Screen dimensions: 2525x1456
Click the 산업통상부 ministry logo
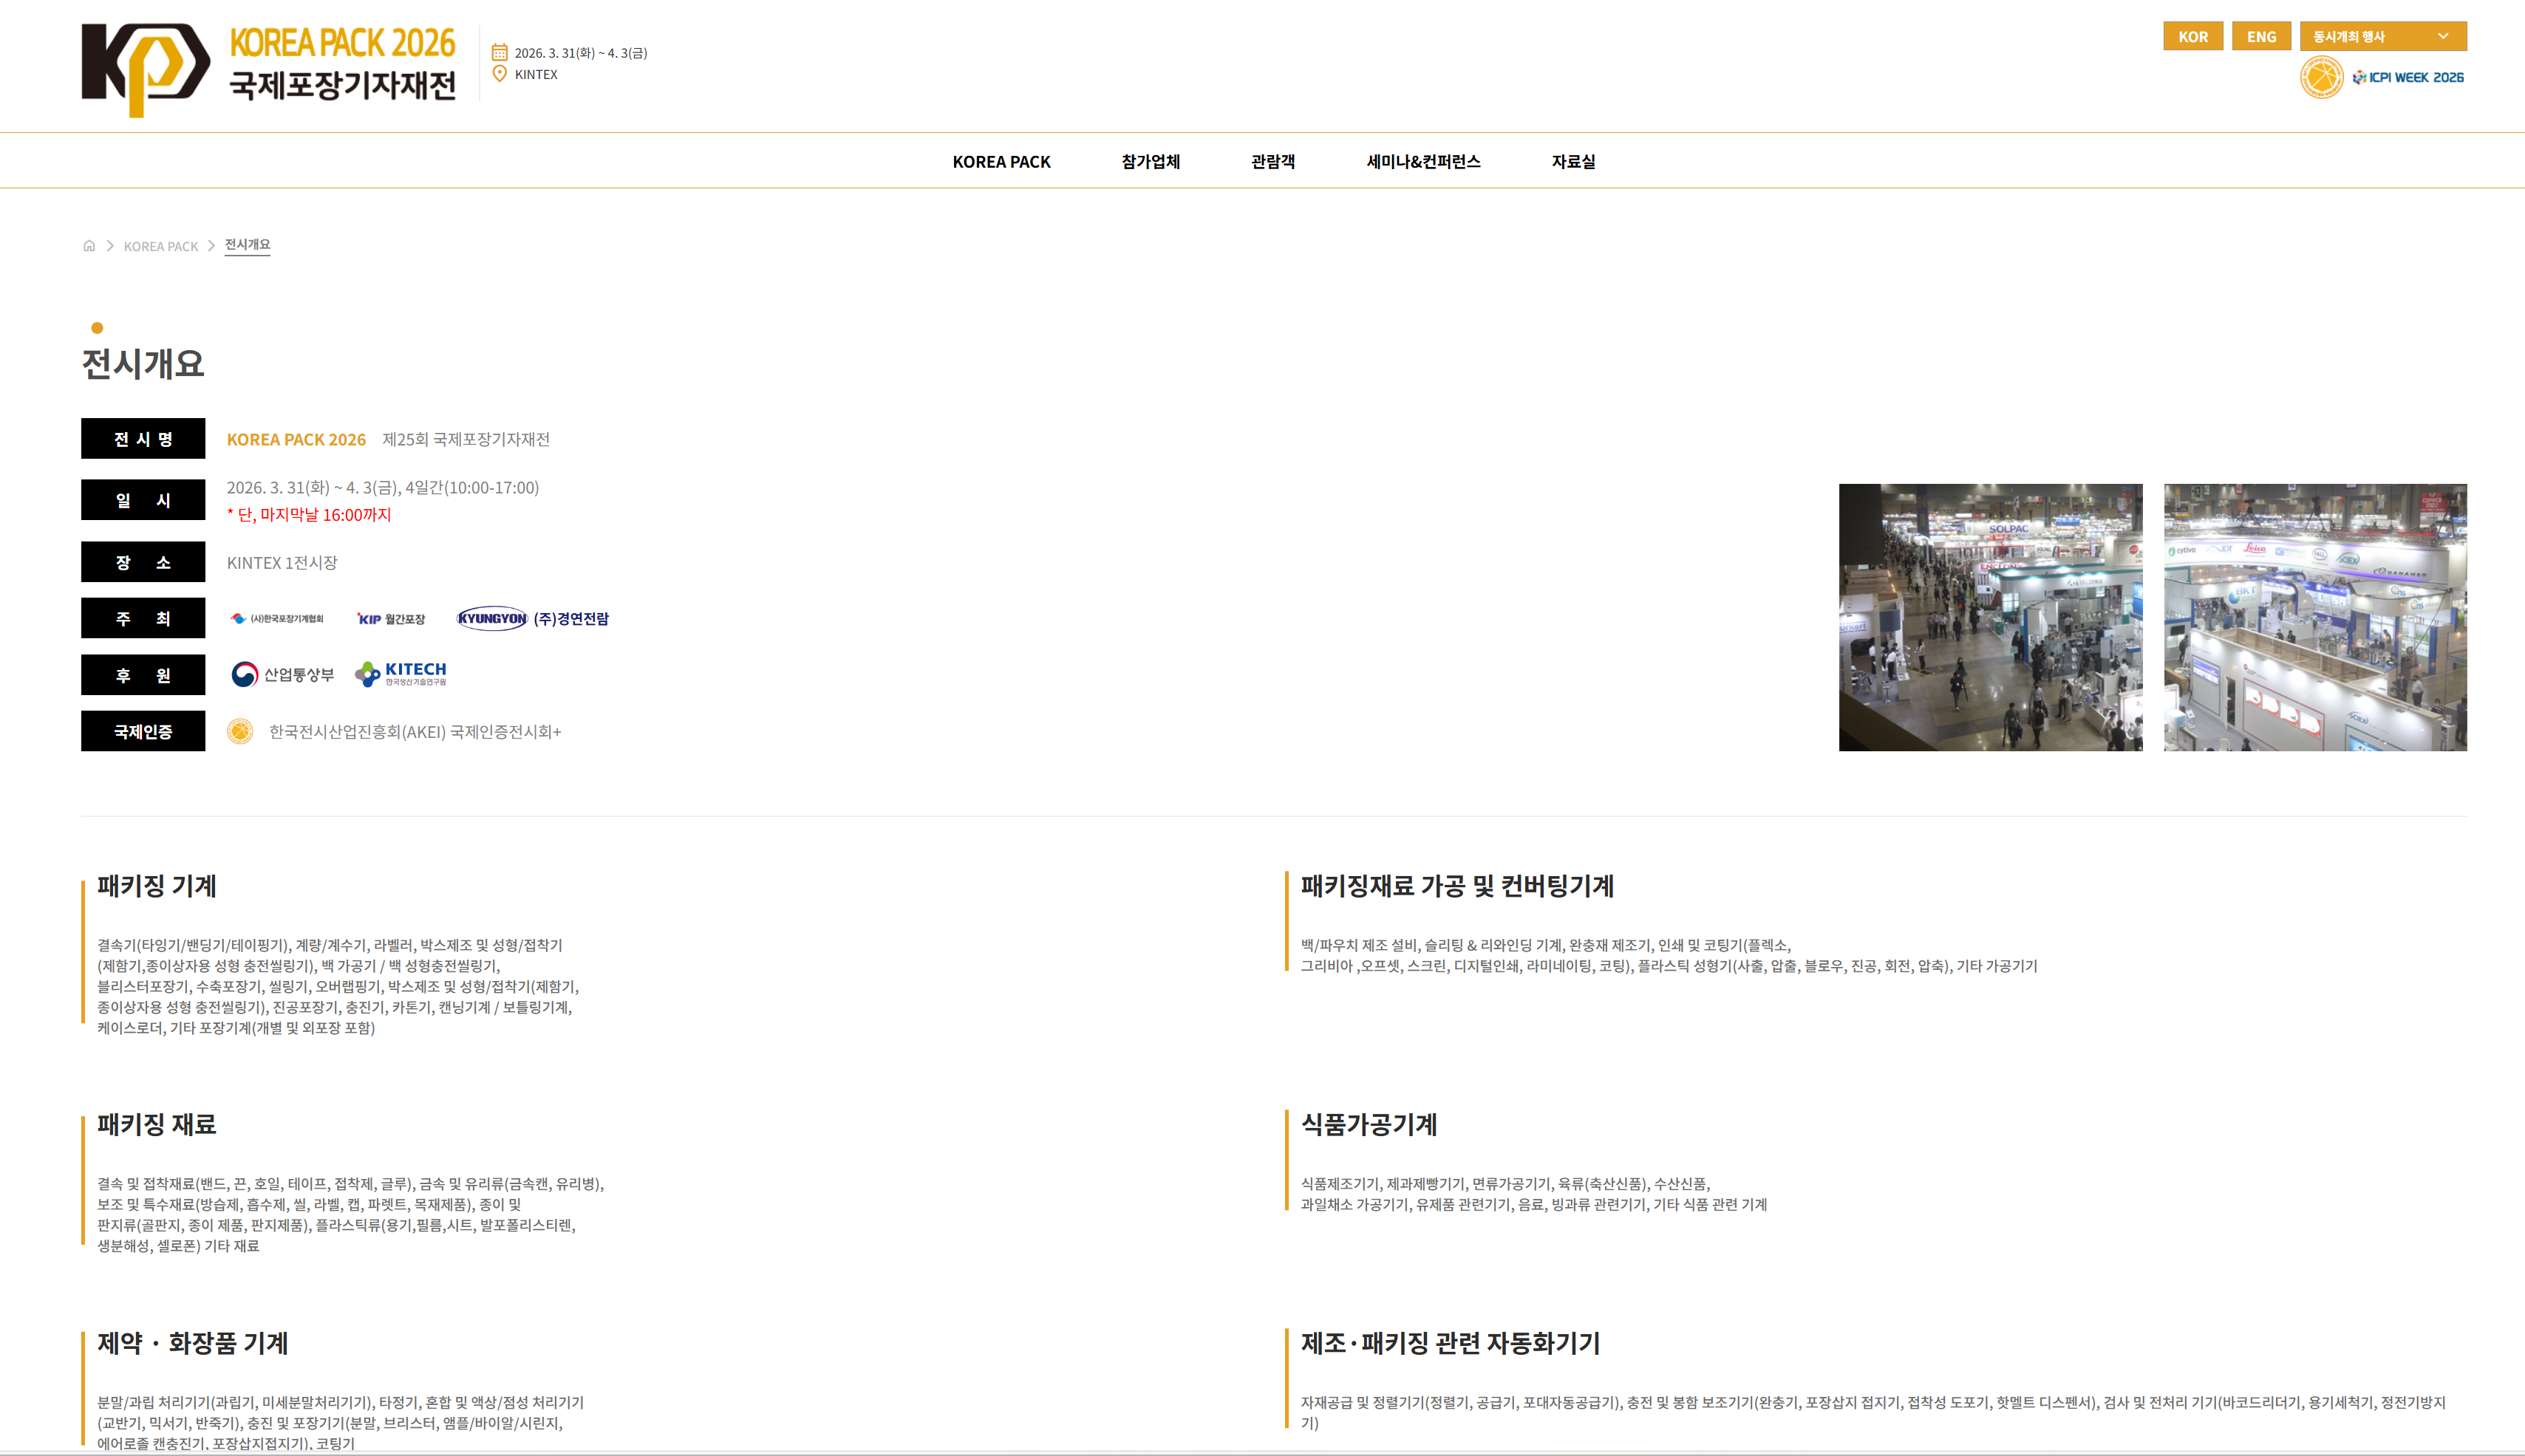pos(283,675)
